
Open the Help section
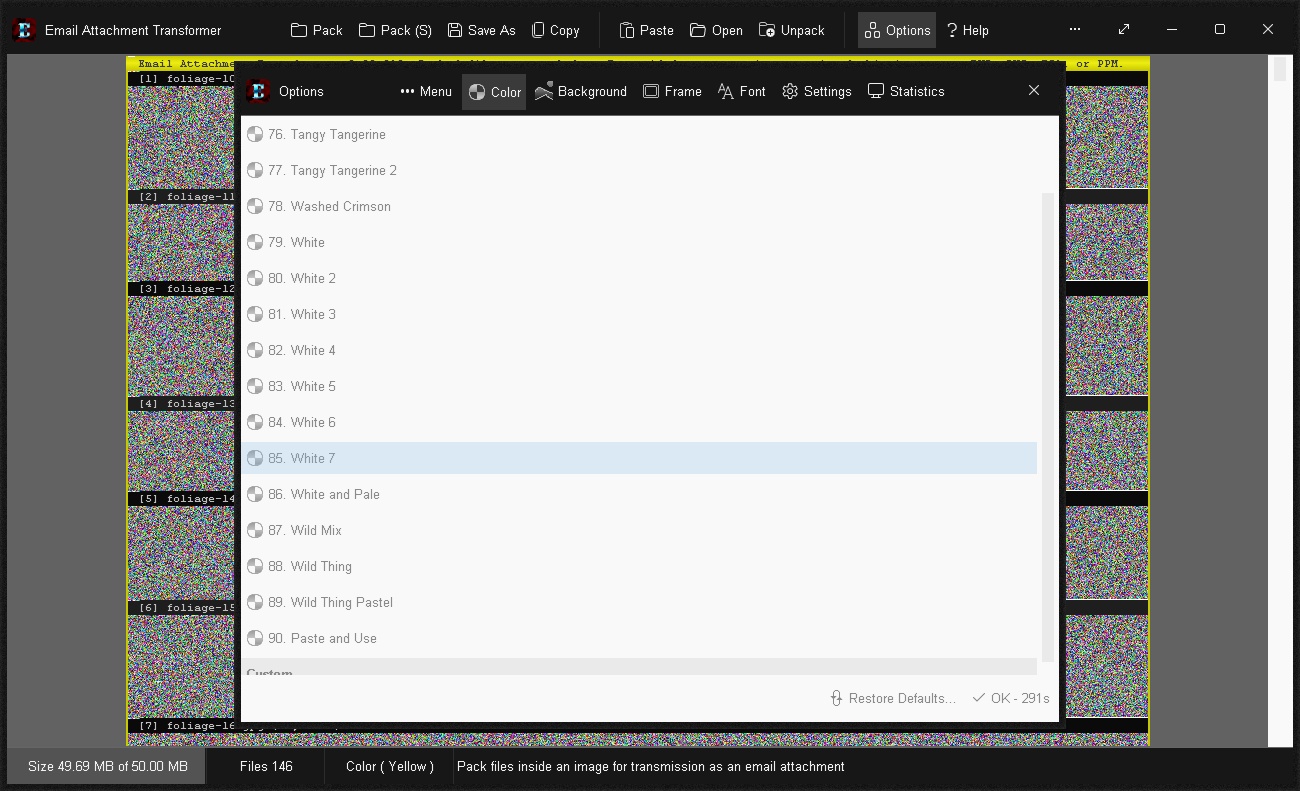967,30
